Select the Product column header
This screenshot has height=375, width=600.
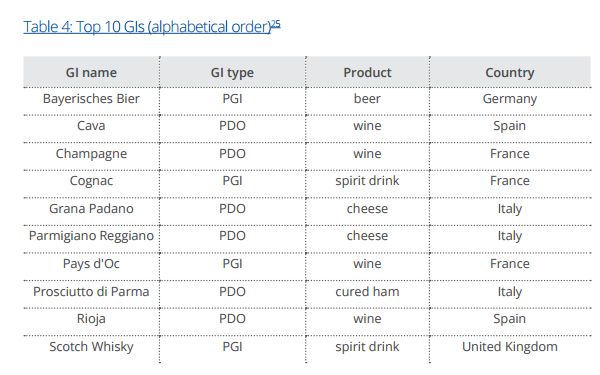pyautogui.click(x=367, y=72)
